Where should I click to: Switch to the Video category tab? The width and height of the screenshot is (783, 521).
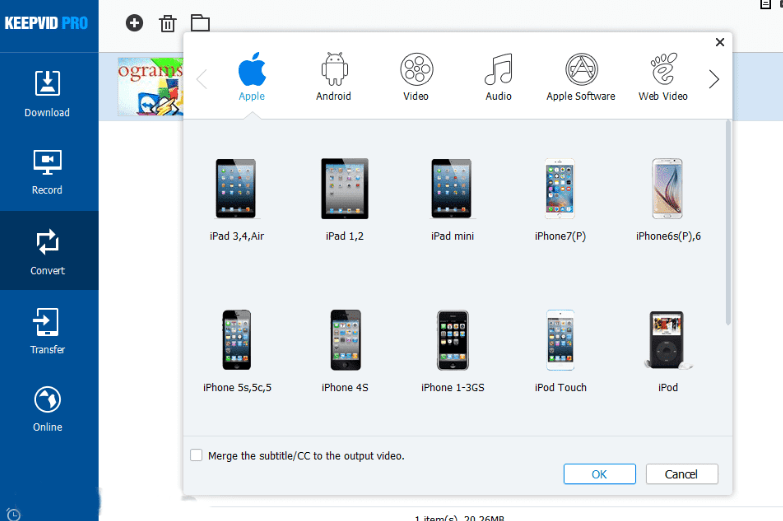click(416, 77)
